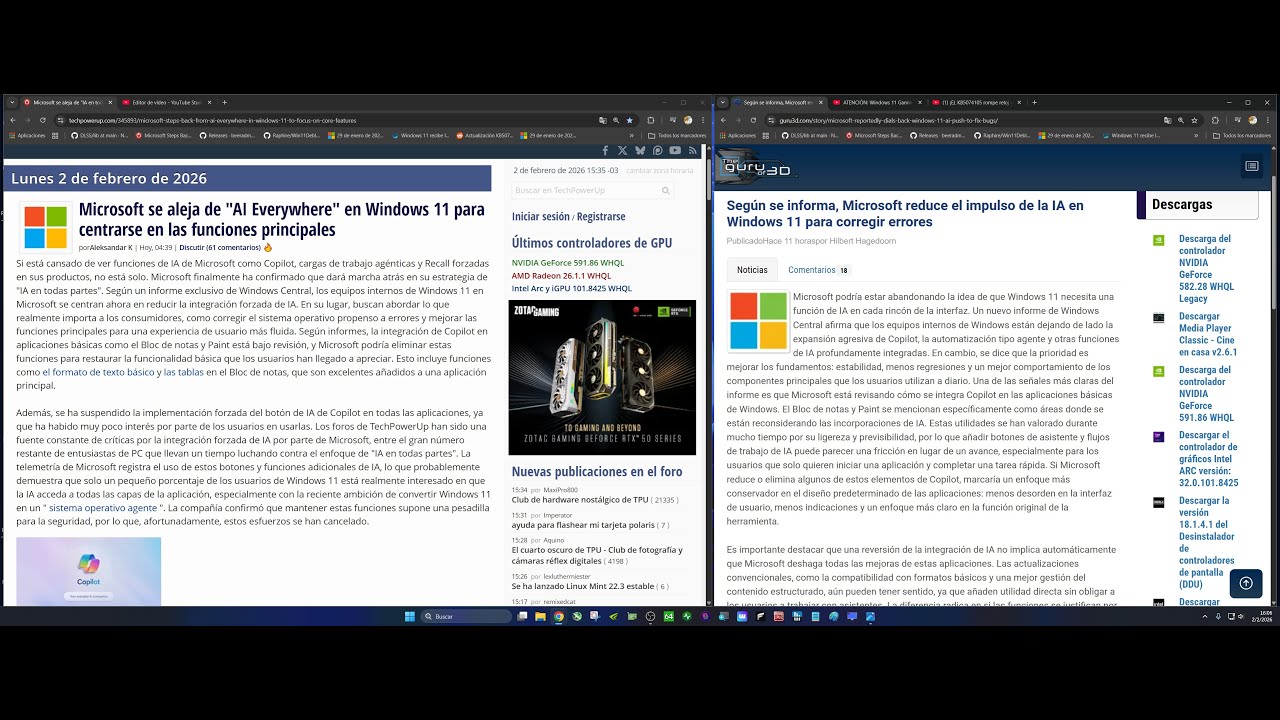Viewport: 1280px width, 720px height.
Task: Click the ZOTAC Gaming GeForce RTX advertisement
Action: point(602,377)
